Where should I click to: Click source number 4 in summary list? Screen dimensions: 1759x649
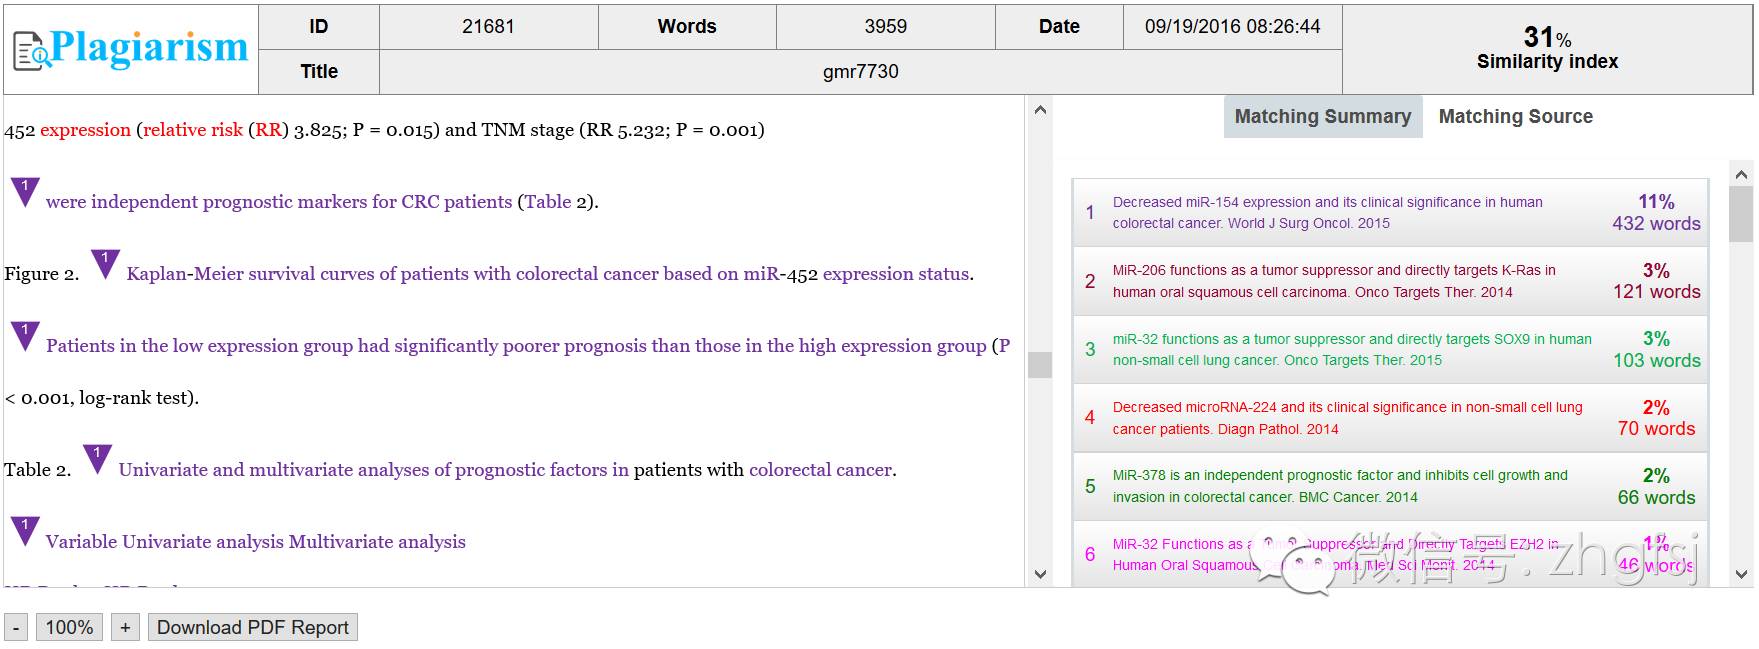click(x=1090, y=418)
